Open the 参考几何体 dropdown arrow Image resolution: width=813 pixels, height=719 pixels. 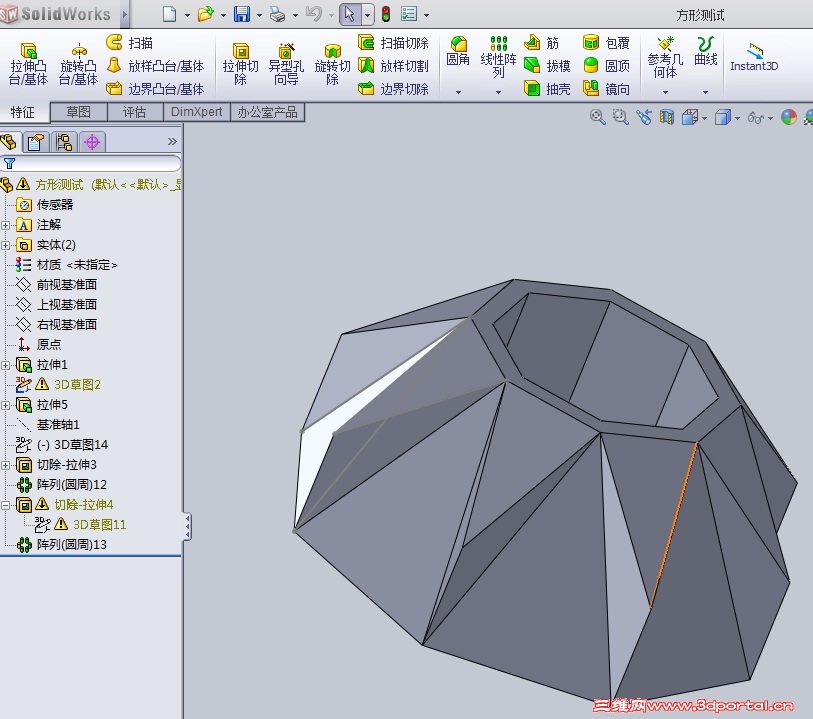tap(665, 92)
